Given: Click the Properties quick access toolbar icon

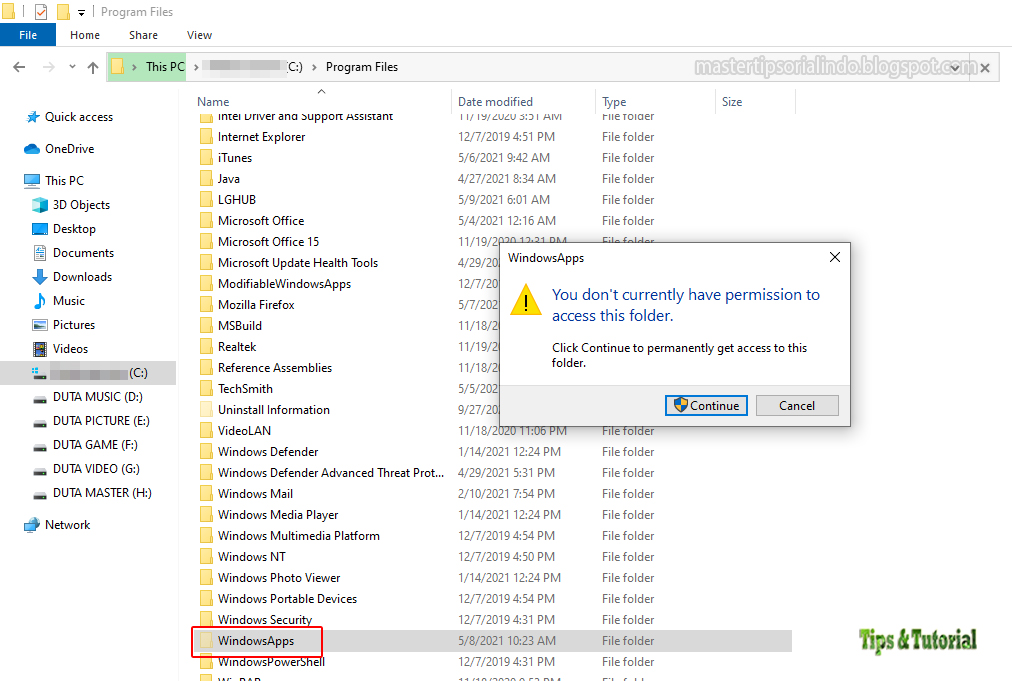Looking at the screenshot, I should (x=41, y=12).
